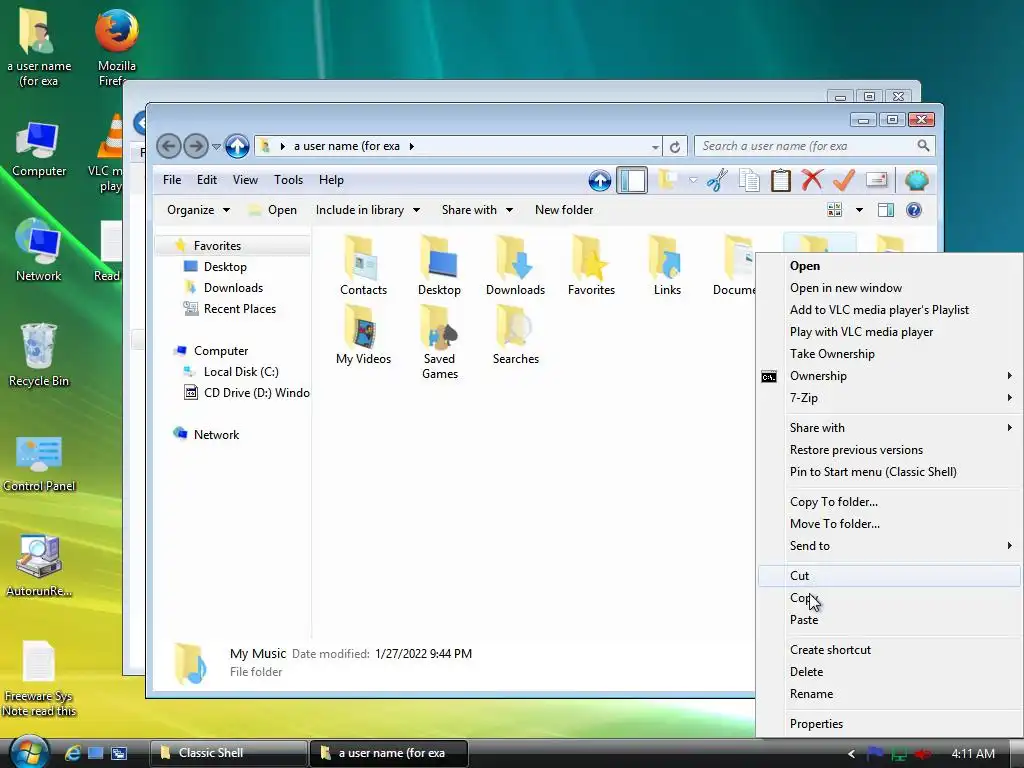Click the Back navigation arrow
Screen dimensions: 1024x768
pos(168,146)
